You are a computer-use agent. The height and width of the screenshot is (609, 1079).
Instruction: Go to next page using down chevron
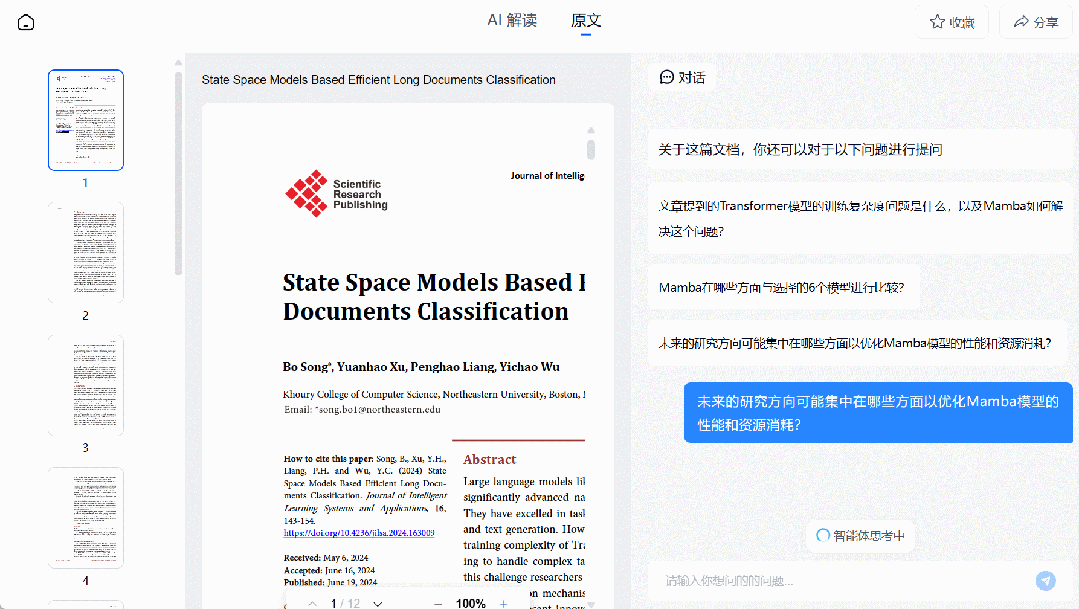(x=377, y=603)
